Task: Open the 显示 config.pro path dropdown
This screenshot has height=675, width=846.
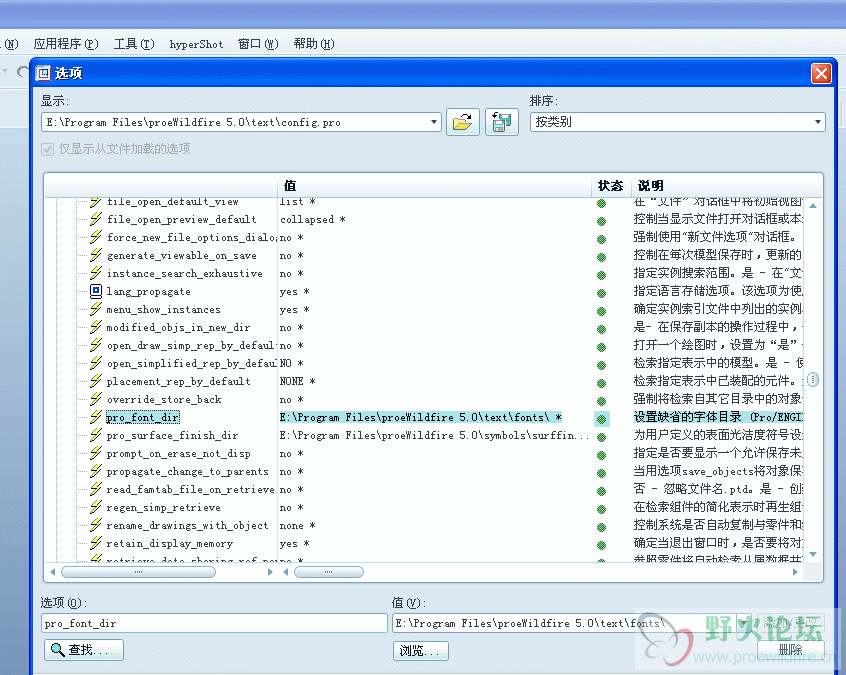Action: [434, 122]
